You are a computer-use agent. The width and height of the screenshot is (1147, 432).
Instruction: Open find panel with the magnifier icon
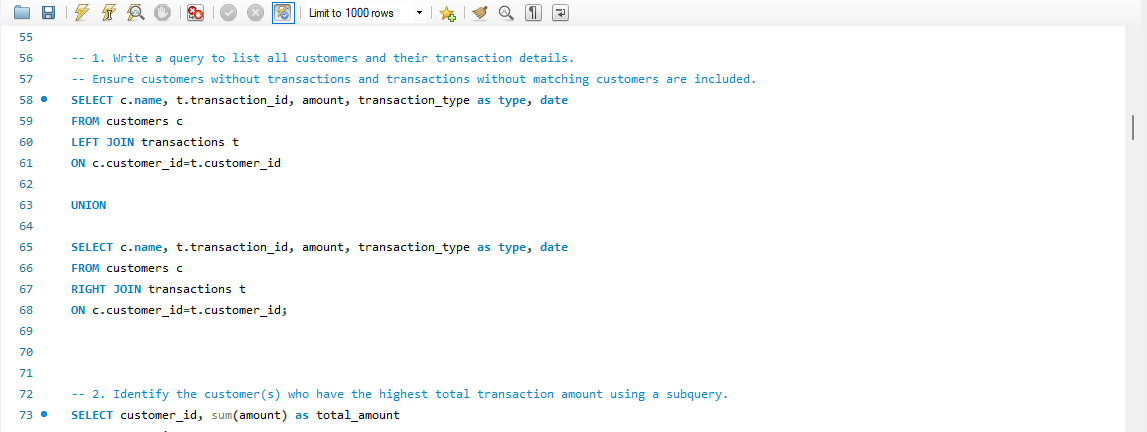(x=506, y=12)
